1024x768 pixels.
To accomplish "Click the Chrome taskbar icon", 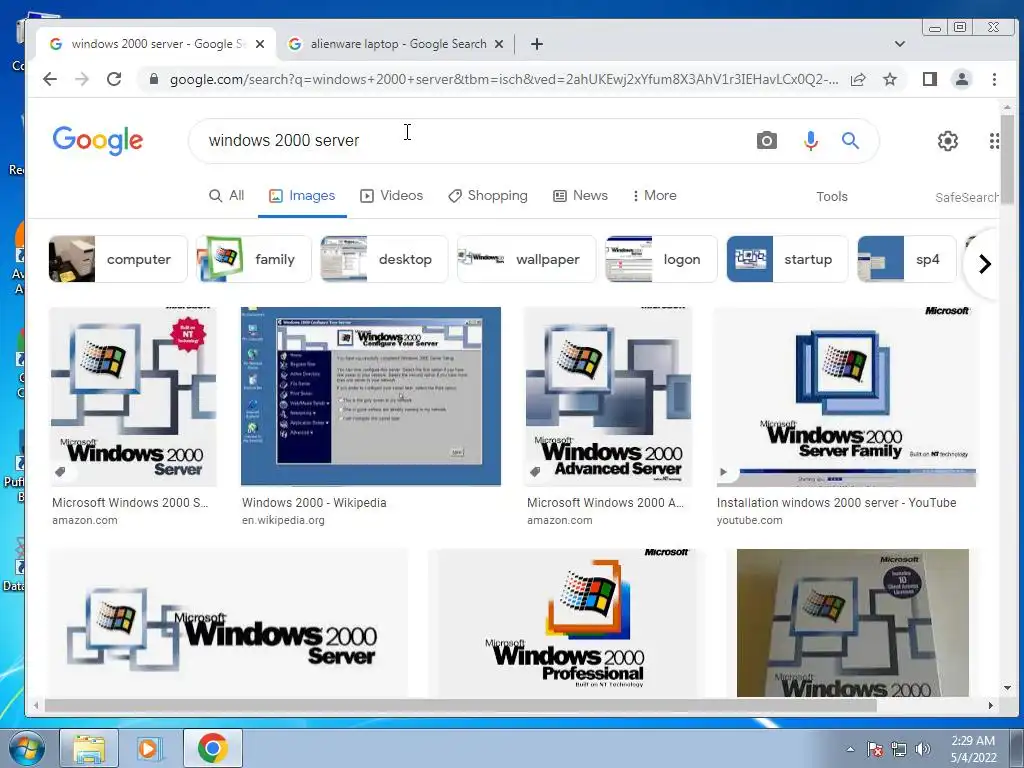I will pyautogui.click(x=212, y=748).
